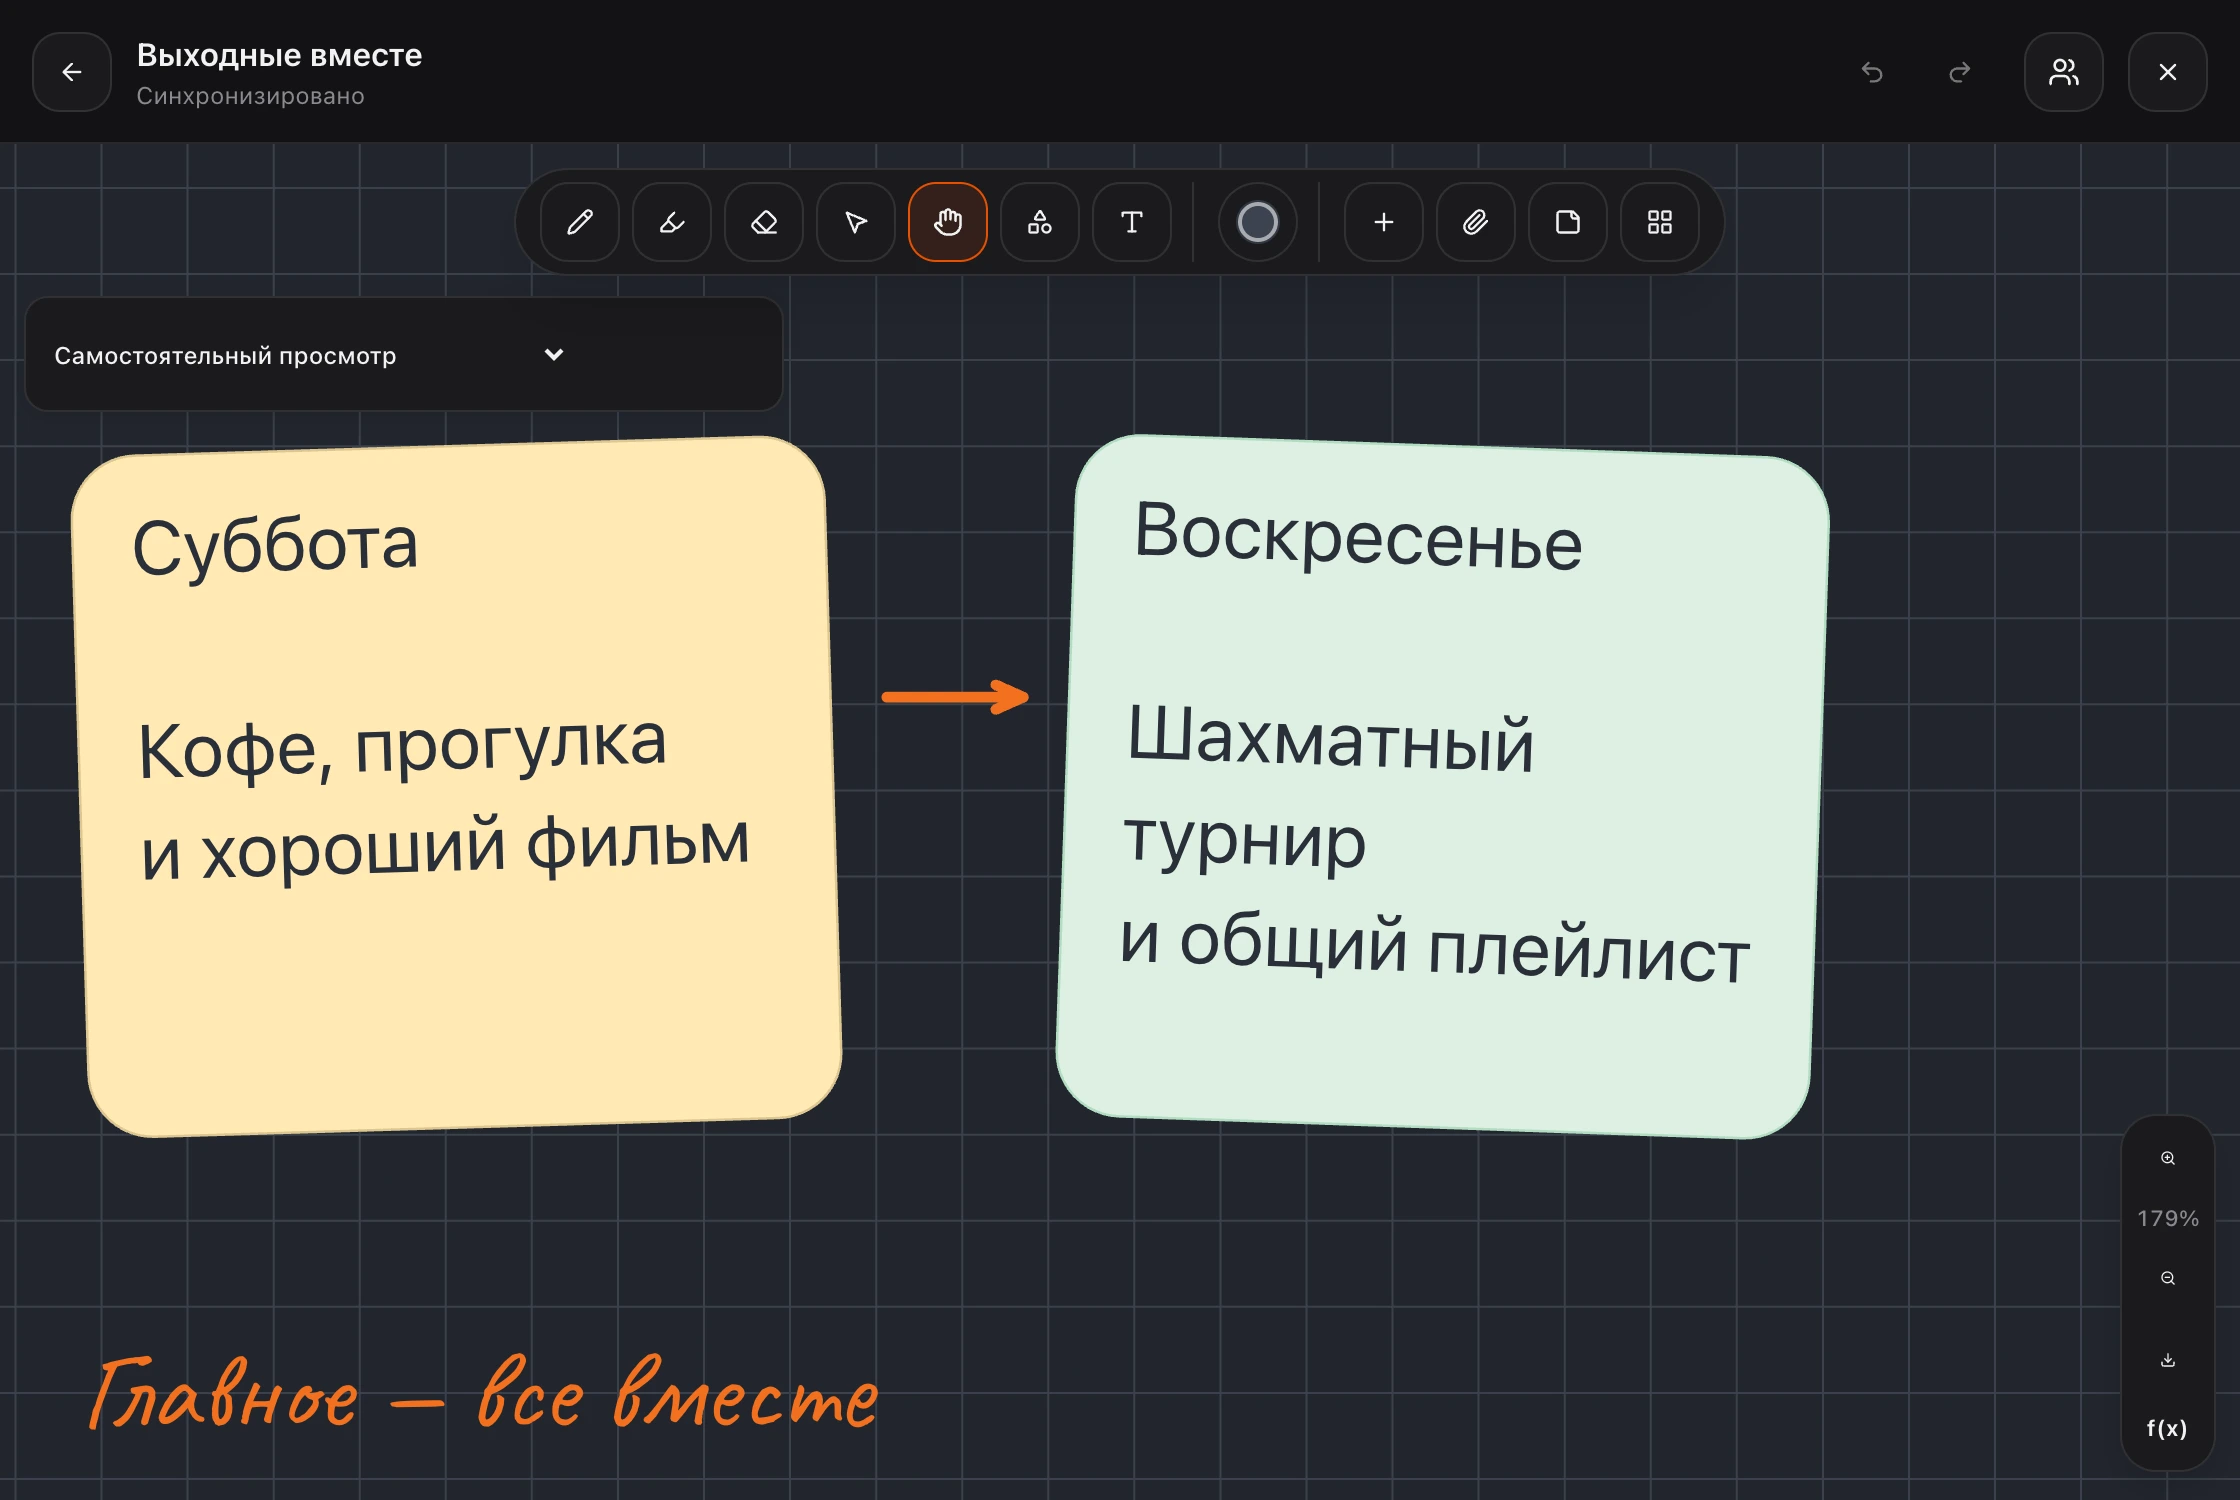Click the Шахматный турнир text

(1330, 790)
